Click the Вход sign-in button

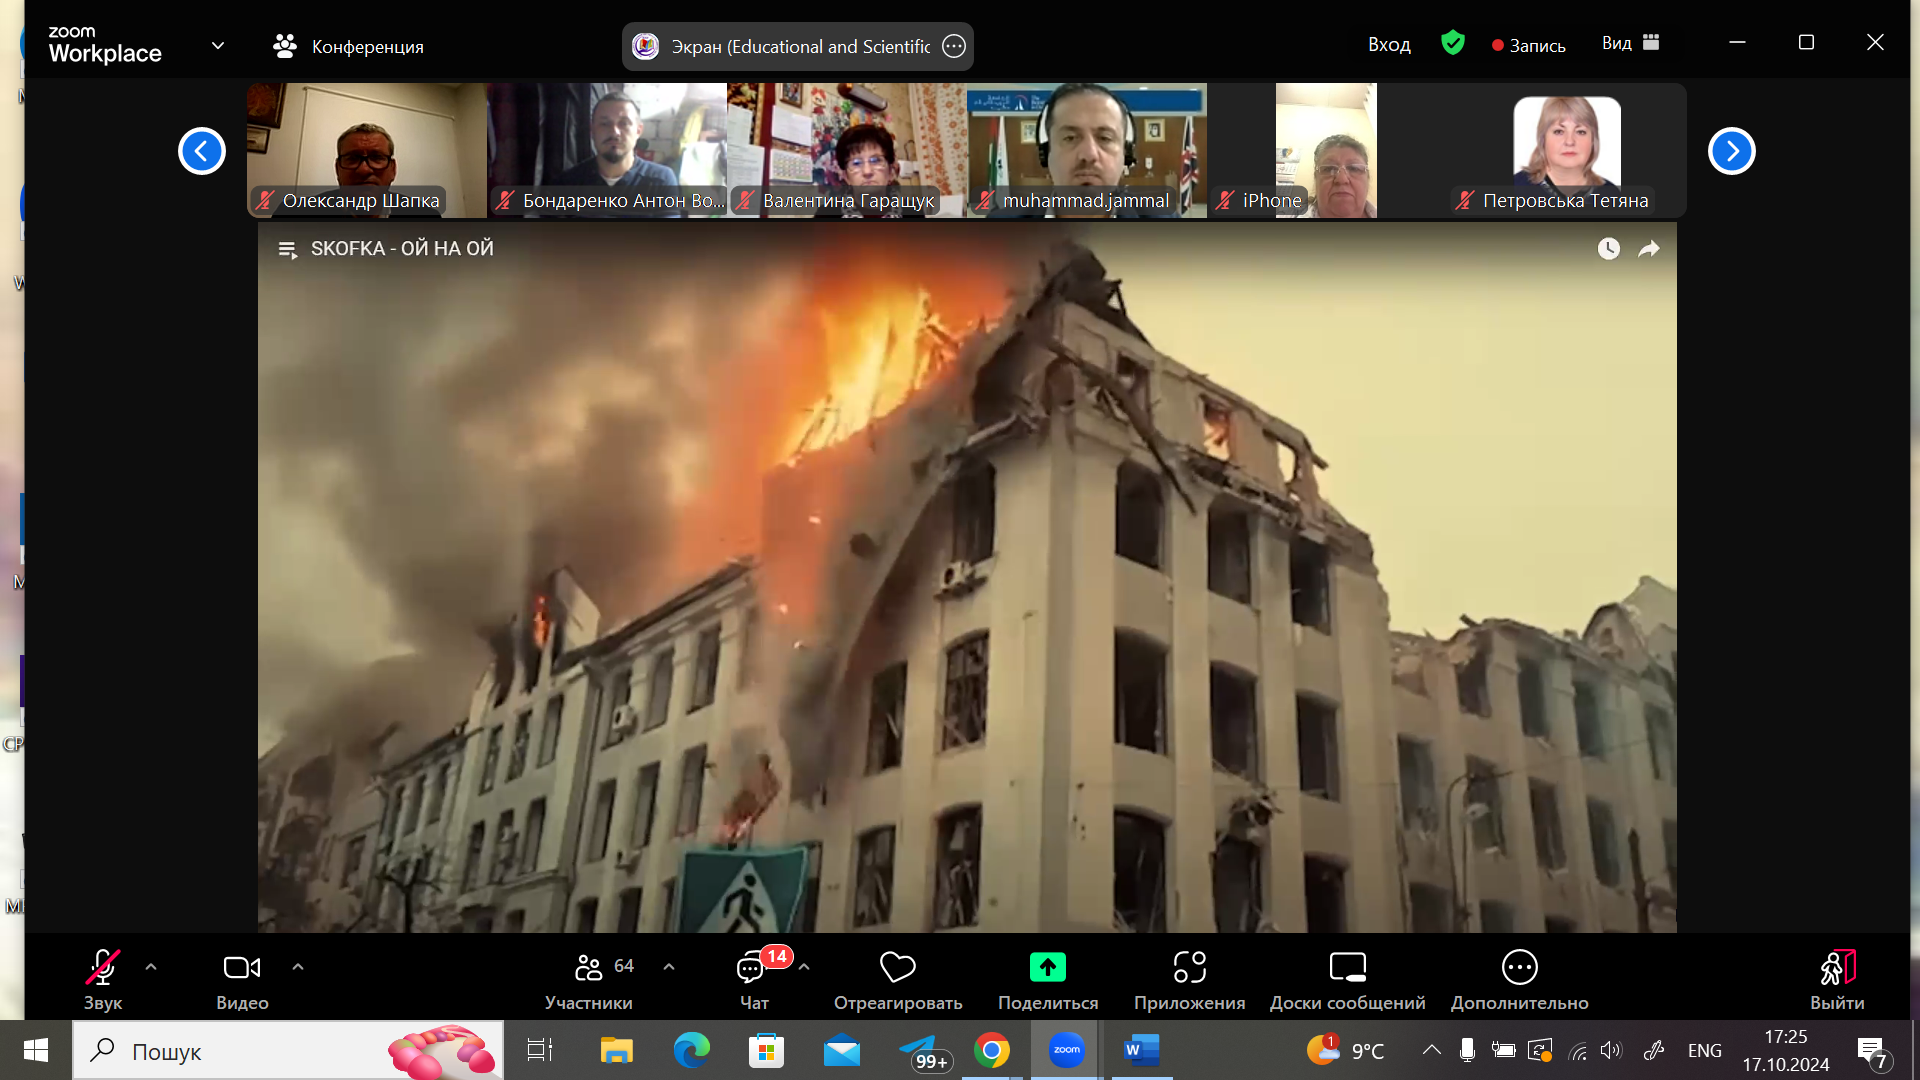(1389, 45)
